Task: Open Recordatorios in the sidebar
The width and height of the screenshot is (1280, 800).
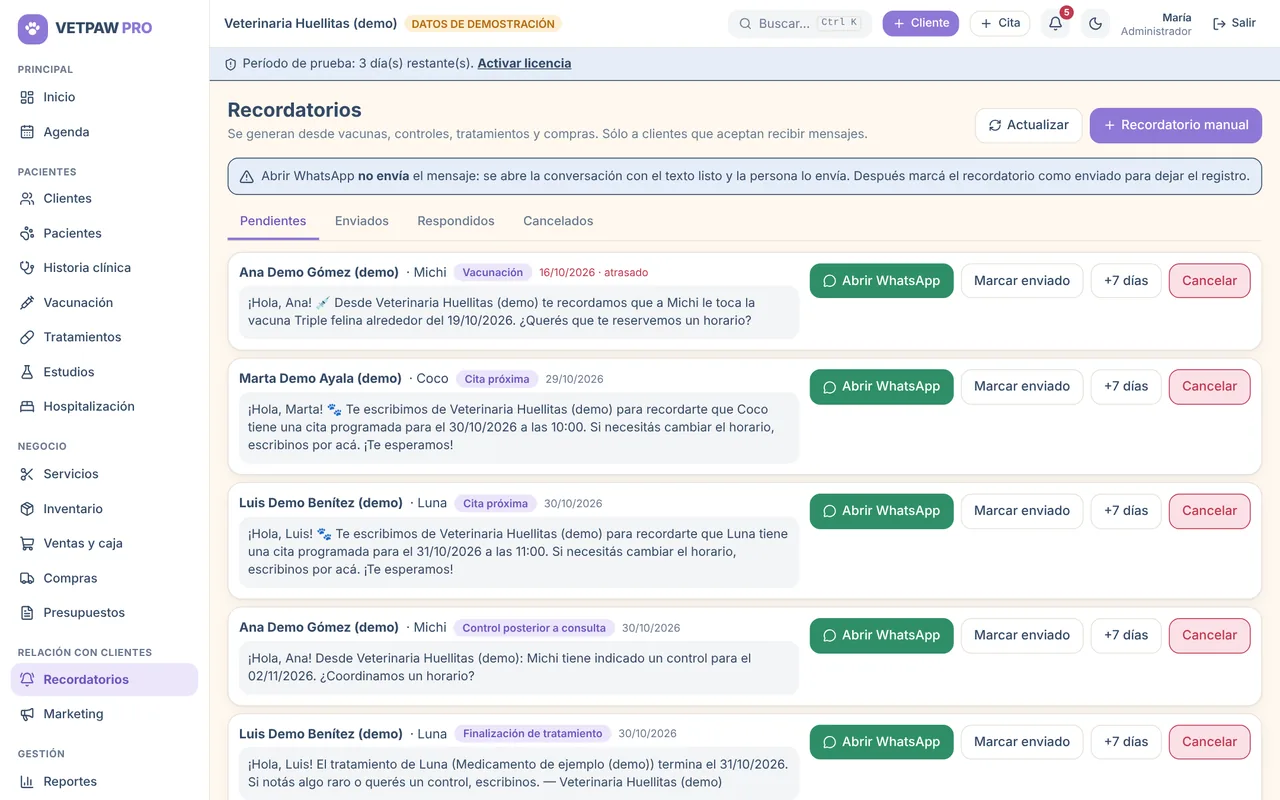Action: 104,680
